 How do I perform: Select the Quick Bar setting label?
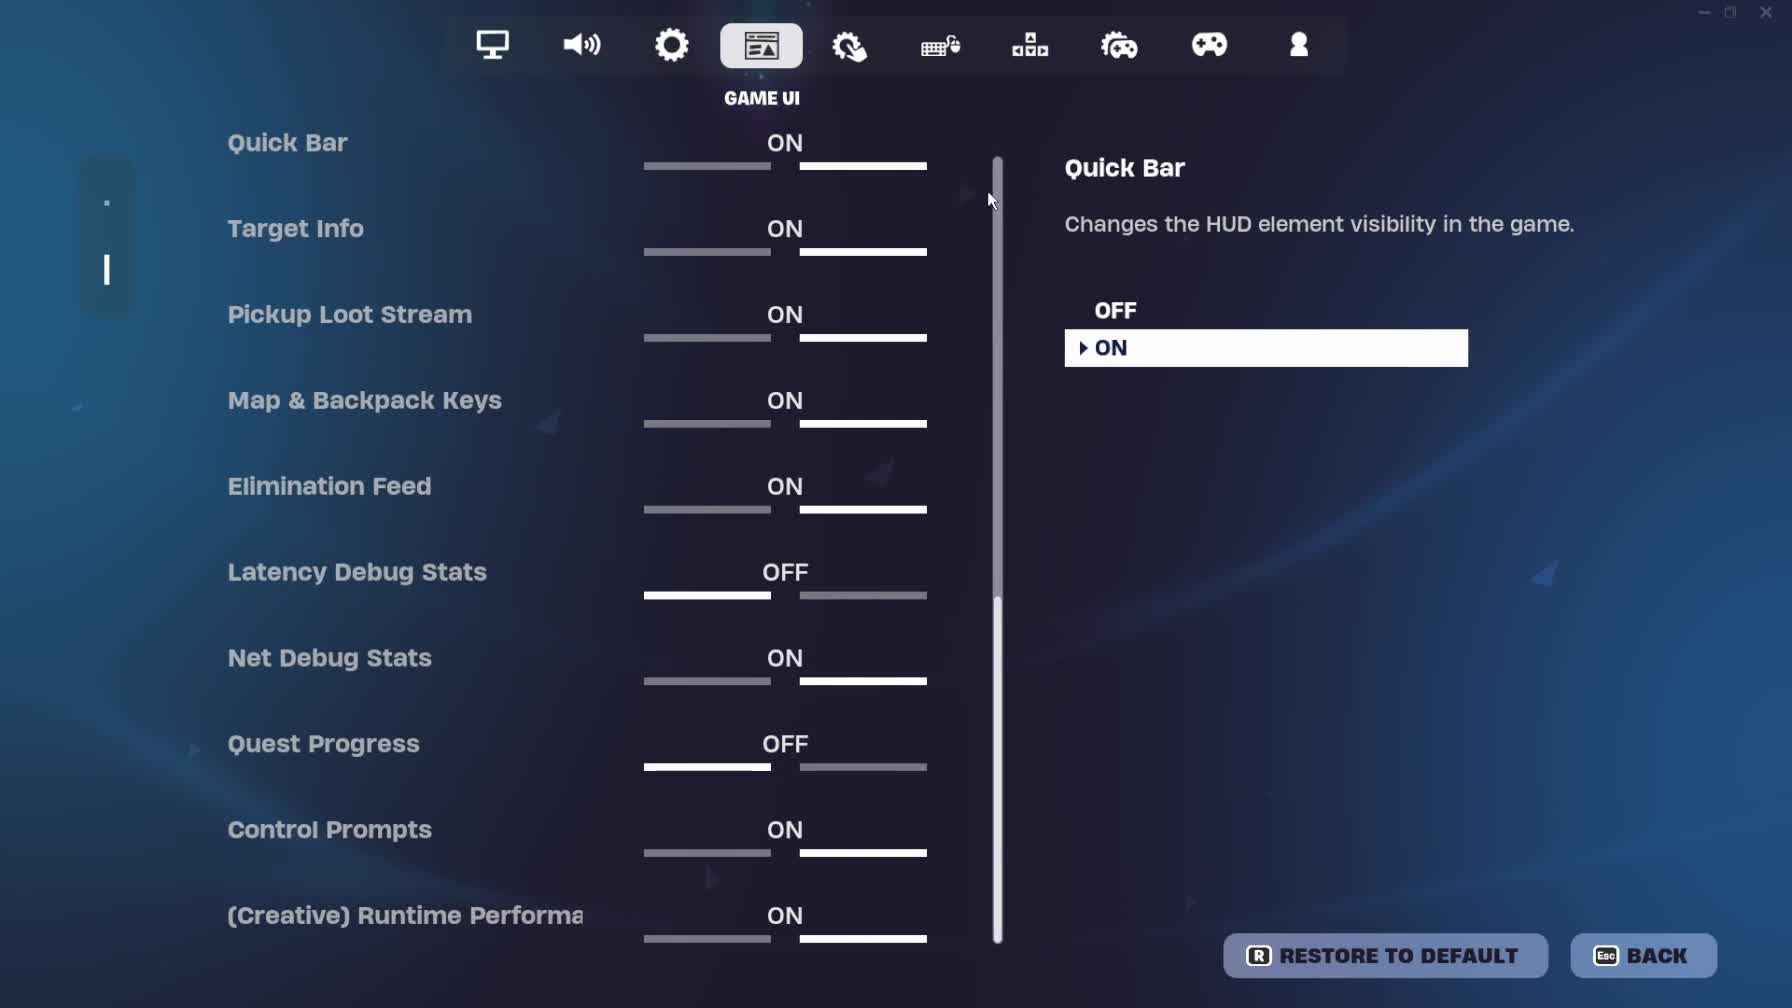287,143
